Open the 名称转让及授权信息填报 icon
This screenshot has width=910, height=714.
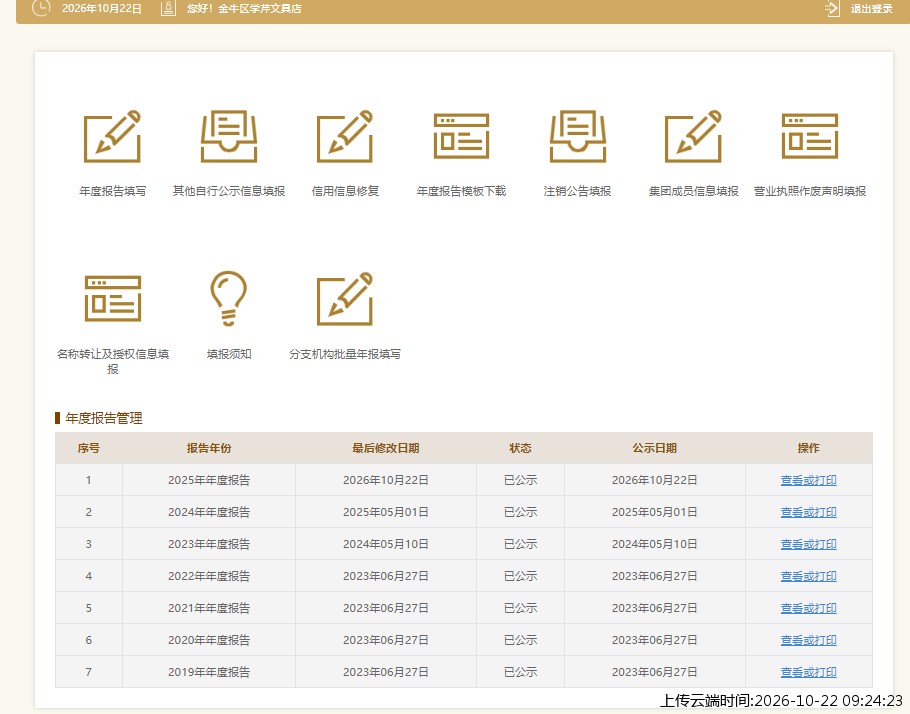(113, 298)
